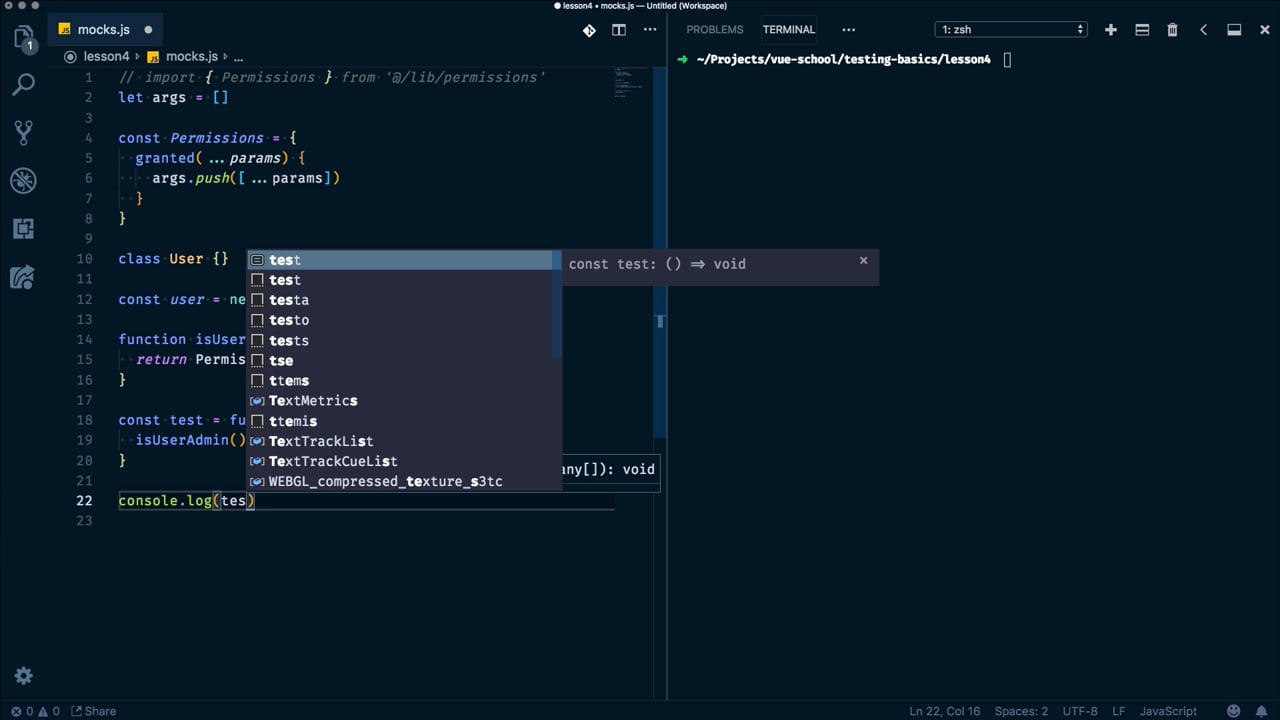
Task: Click on 'let args = []' code line
Action: 173,98
